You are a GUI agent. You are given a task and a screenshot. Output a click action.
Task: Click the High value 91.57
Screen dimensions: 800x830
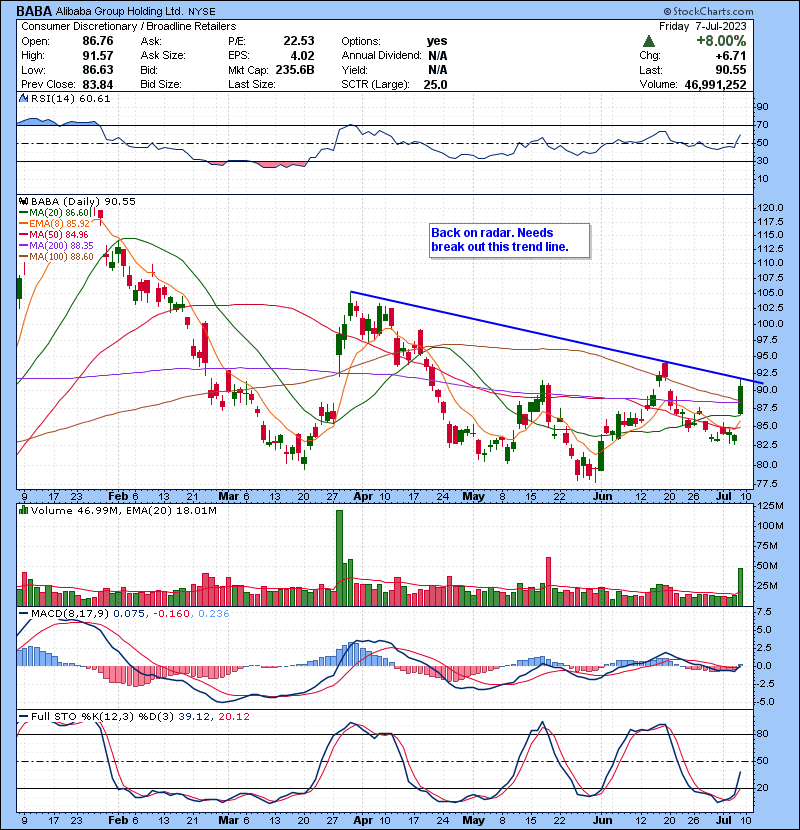97,56
